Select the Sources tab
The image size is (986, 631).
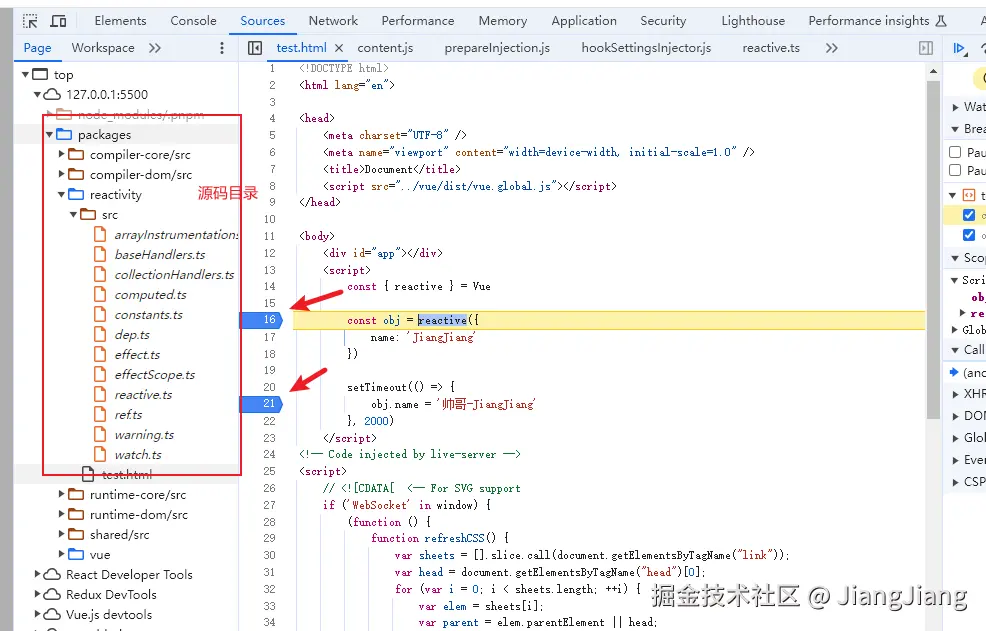tap(262, 21)
